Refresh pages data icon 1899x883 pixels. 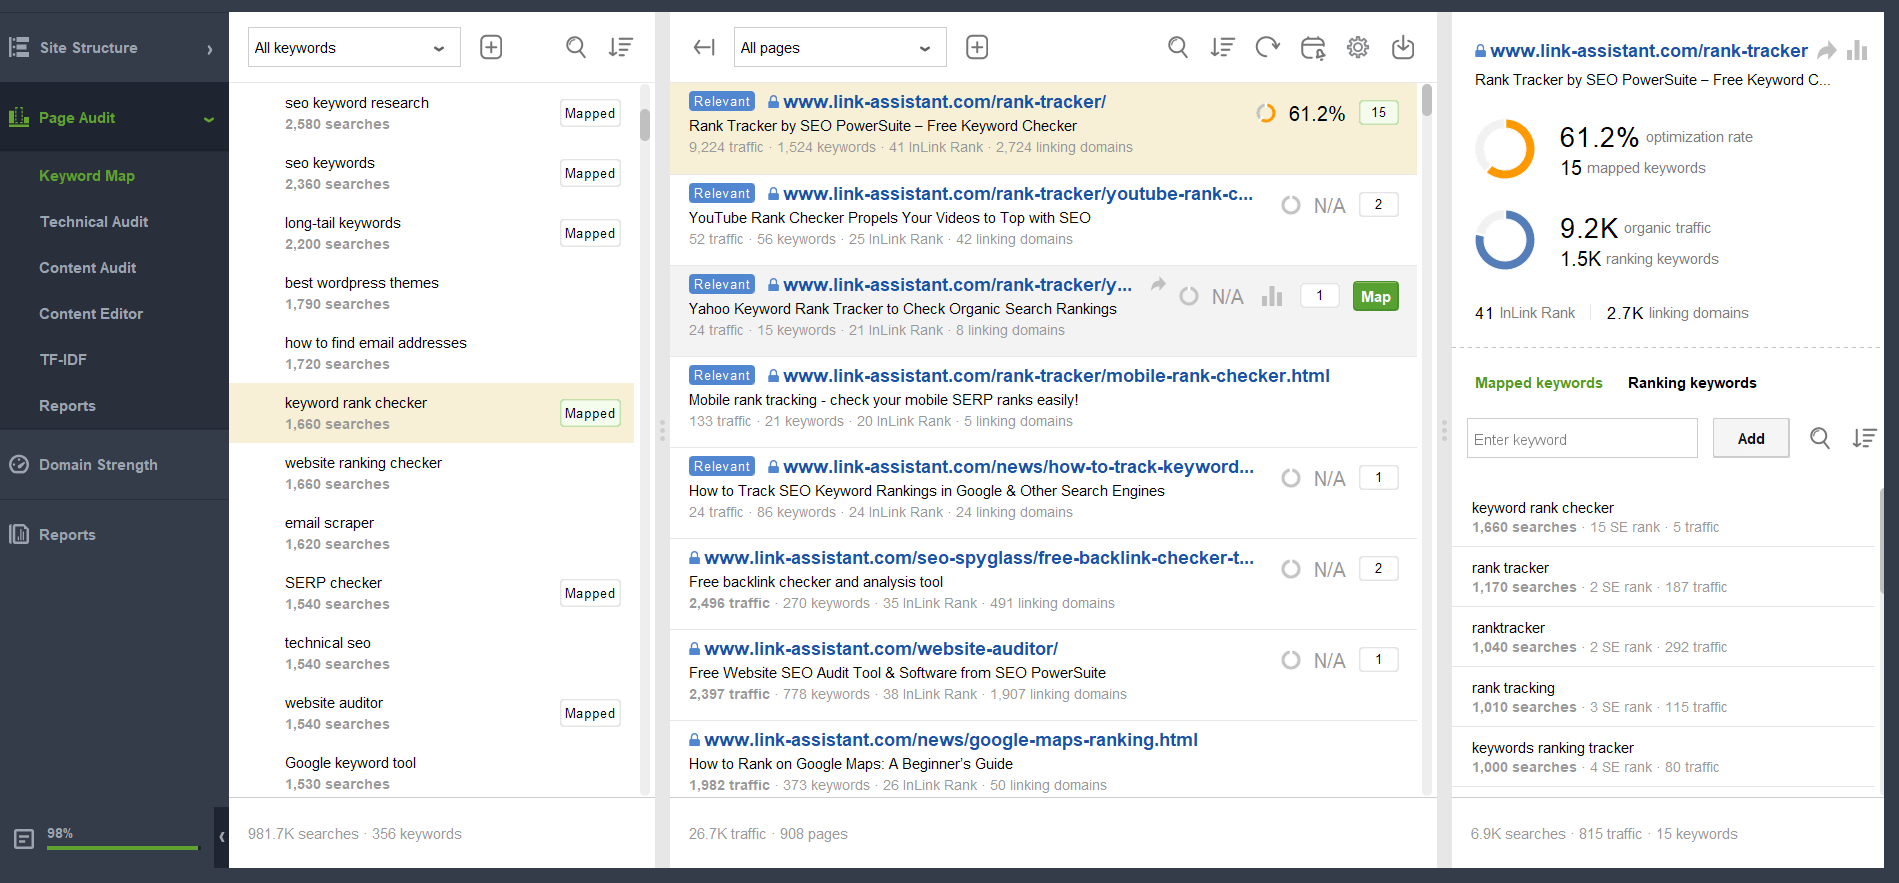click(1267, 47)
